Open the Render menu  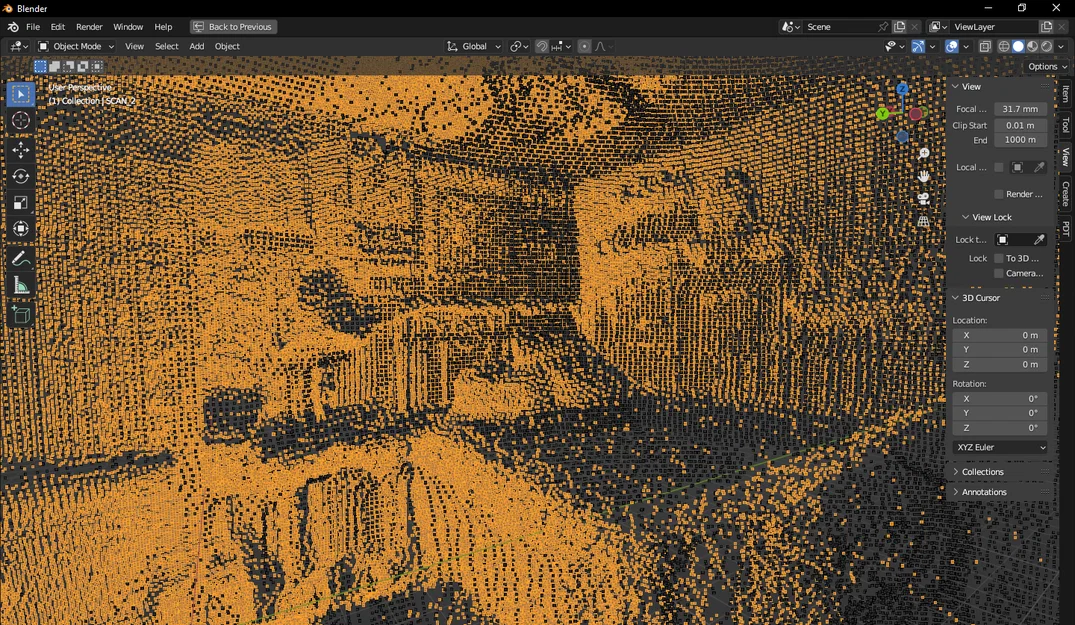(89, 27)
